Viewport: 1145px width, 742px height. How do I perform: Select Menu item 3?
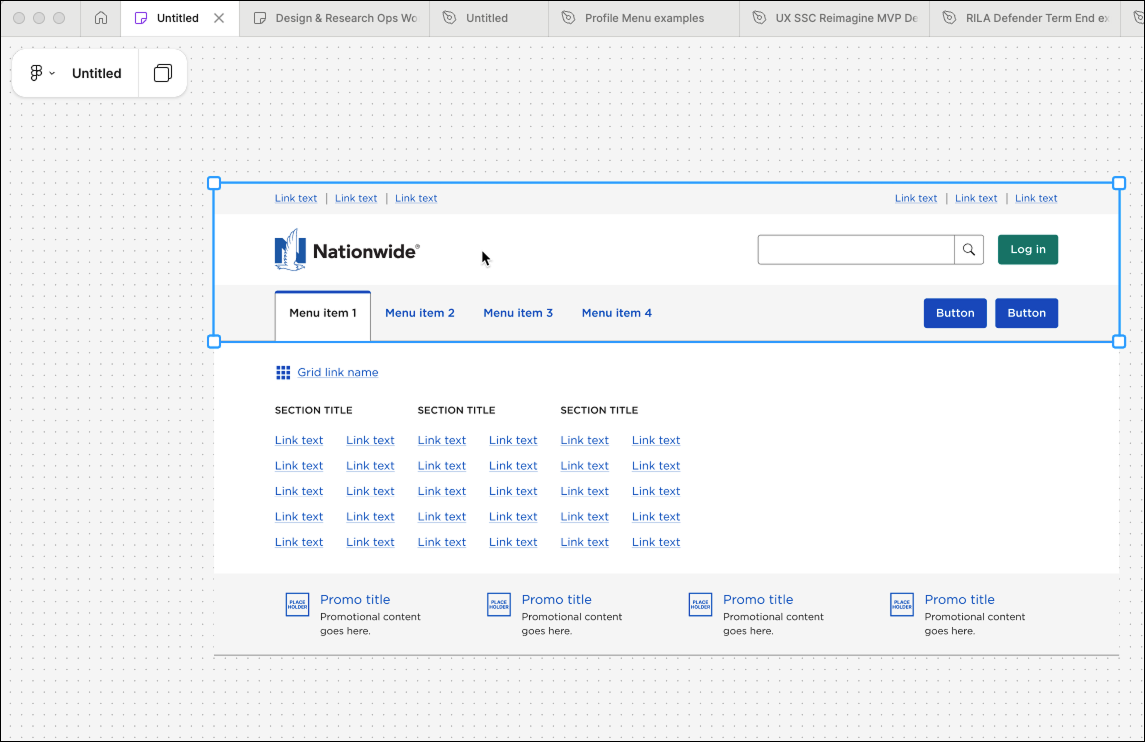pyautogui.click(x=518, y=313)
